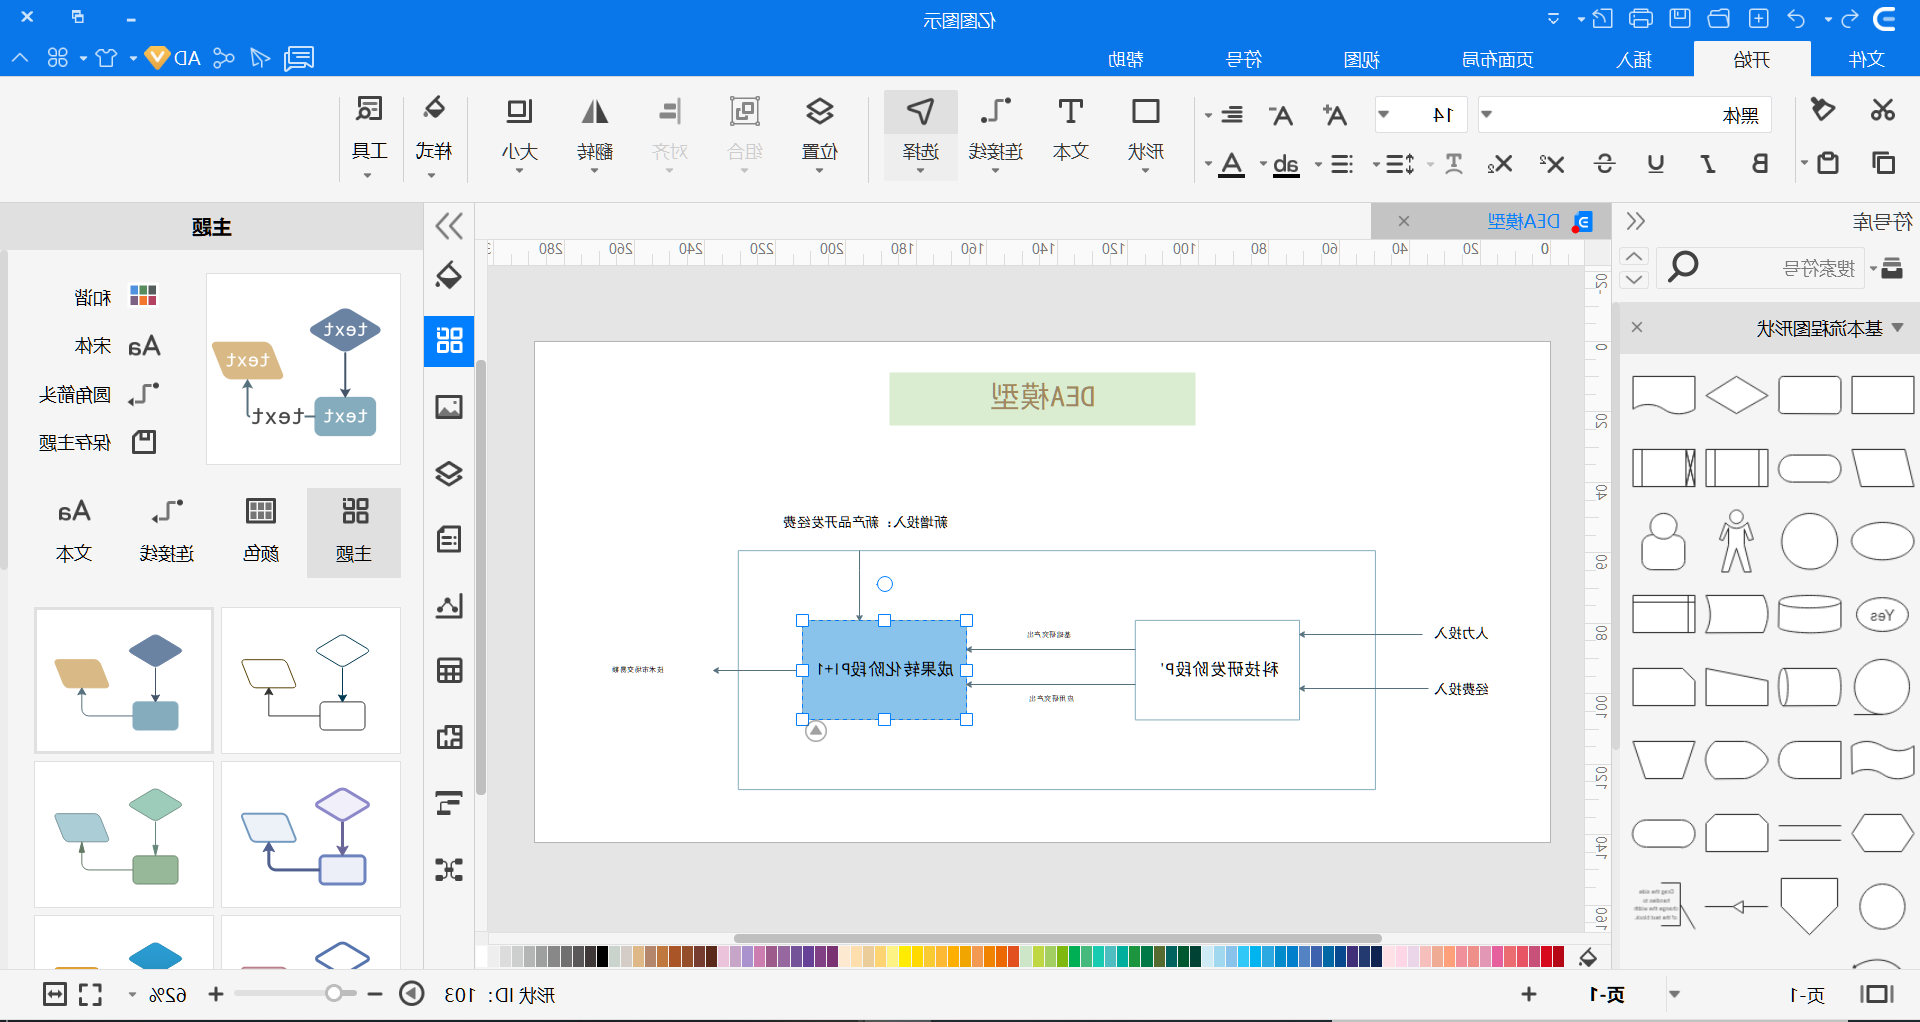Click the Copy icon in the ribbon
Screen dimensions: 1920x1022
(1883, 163)
